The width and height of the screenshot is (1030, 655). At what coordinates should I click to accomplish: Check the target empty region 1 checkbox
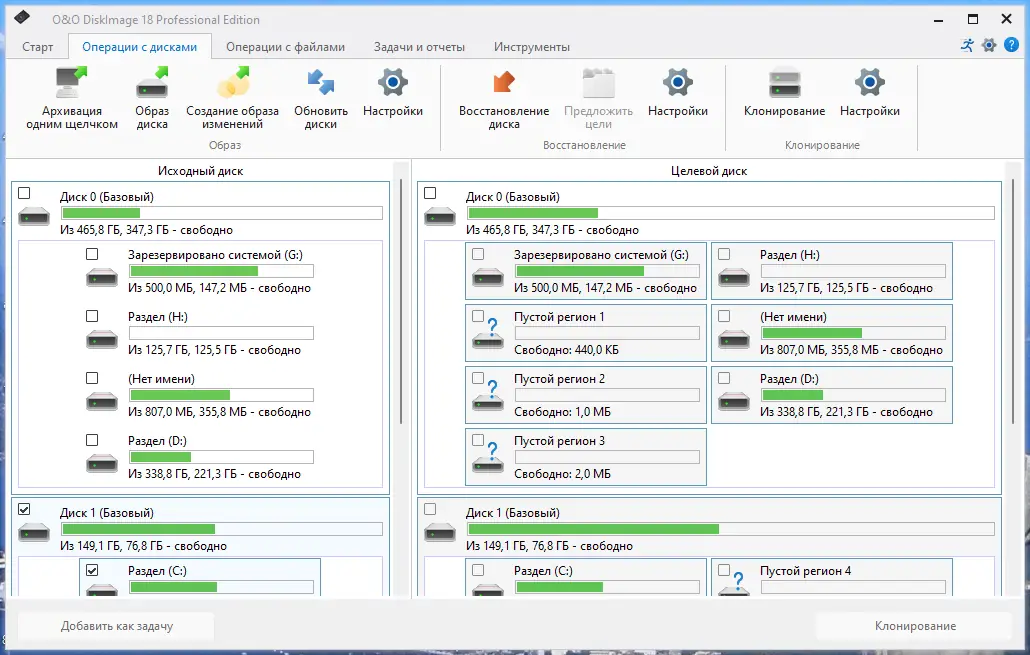(x=478, y=316)
